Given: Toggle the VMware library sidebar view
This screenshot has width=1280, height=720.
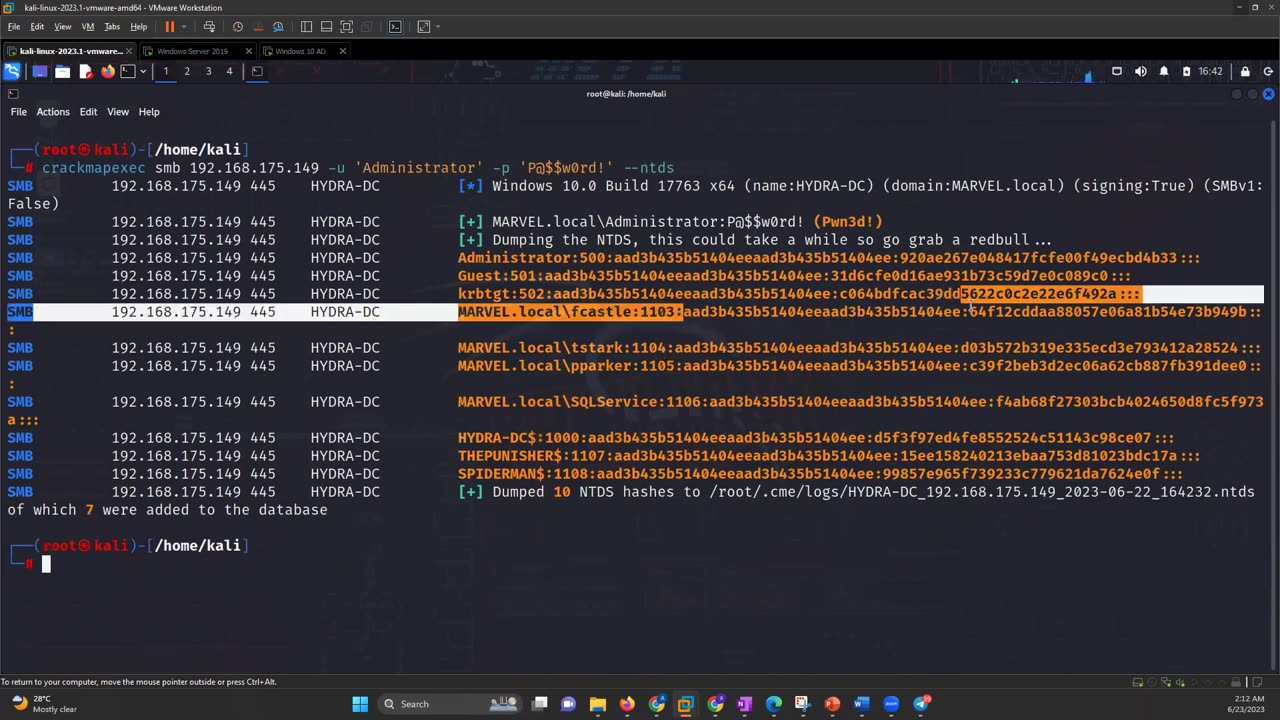Looking at the screenshot, I should tap(306, 27).
